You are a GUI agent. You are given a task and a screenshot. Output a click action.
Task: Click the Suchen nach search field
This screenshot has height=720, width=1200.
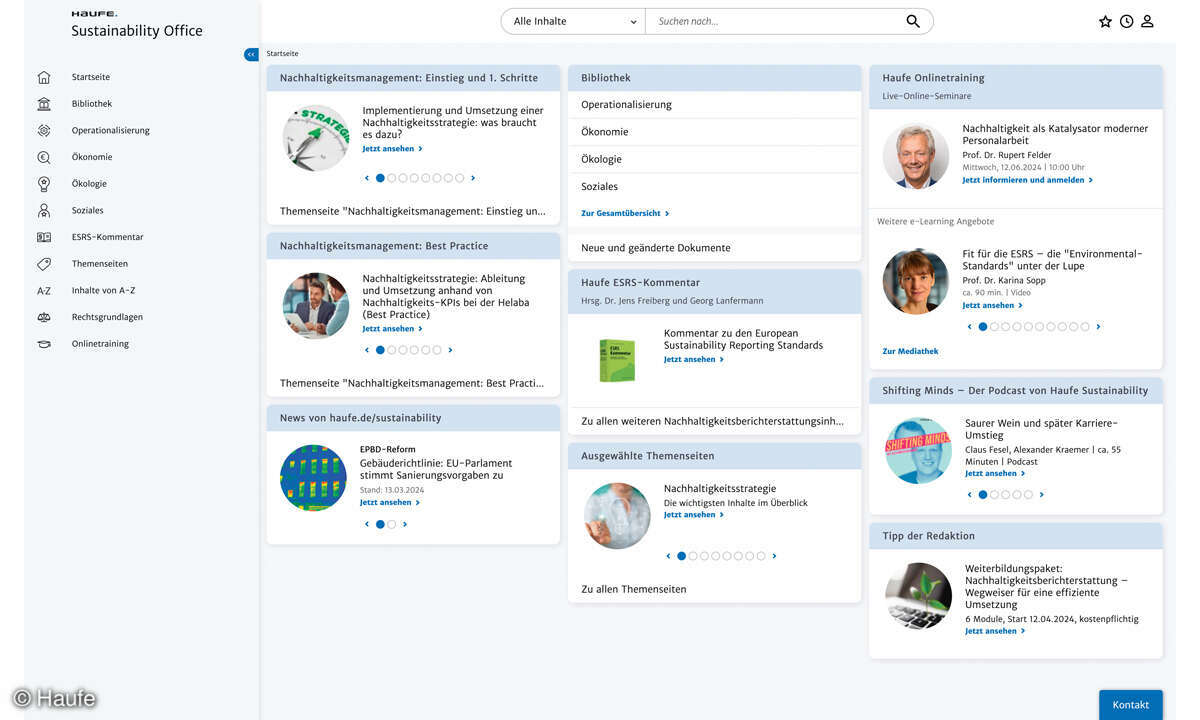[775, 21]
